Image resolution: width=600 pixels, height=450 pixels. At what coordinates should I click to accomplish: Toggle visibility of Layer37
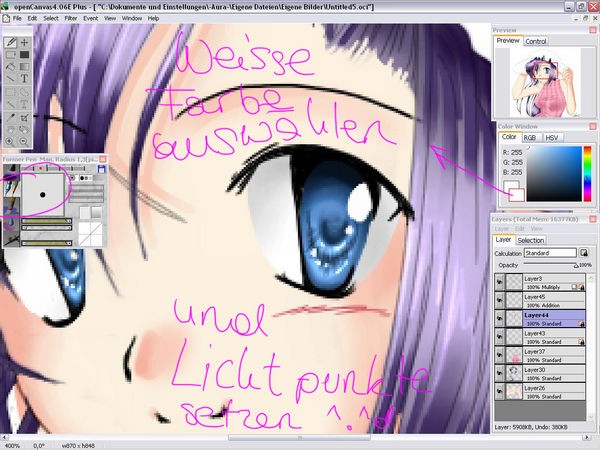[500, 353]
